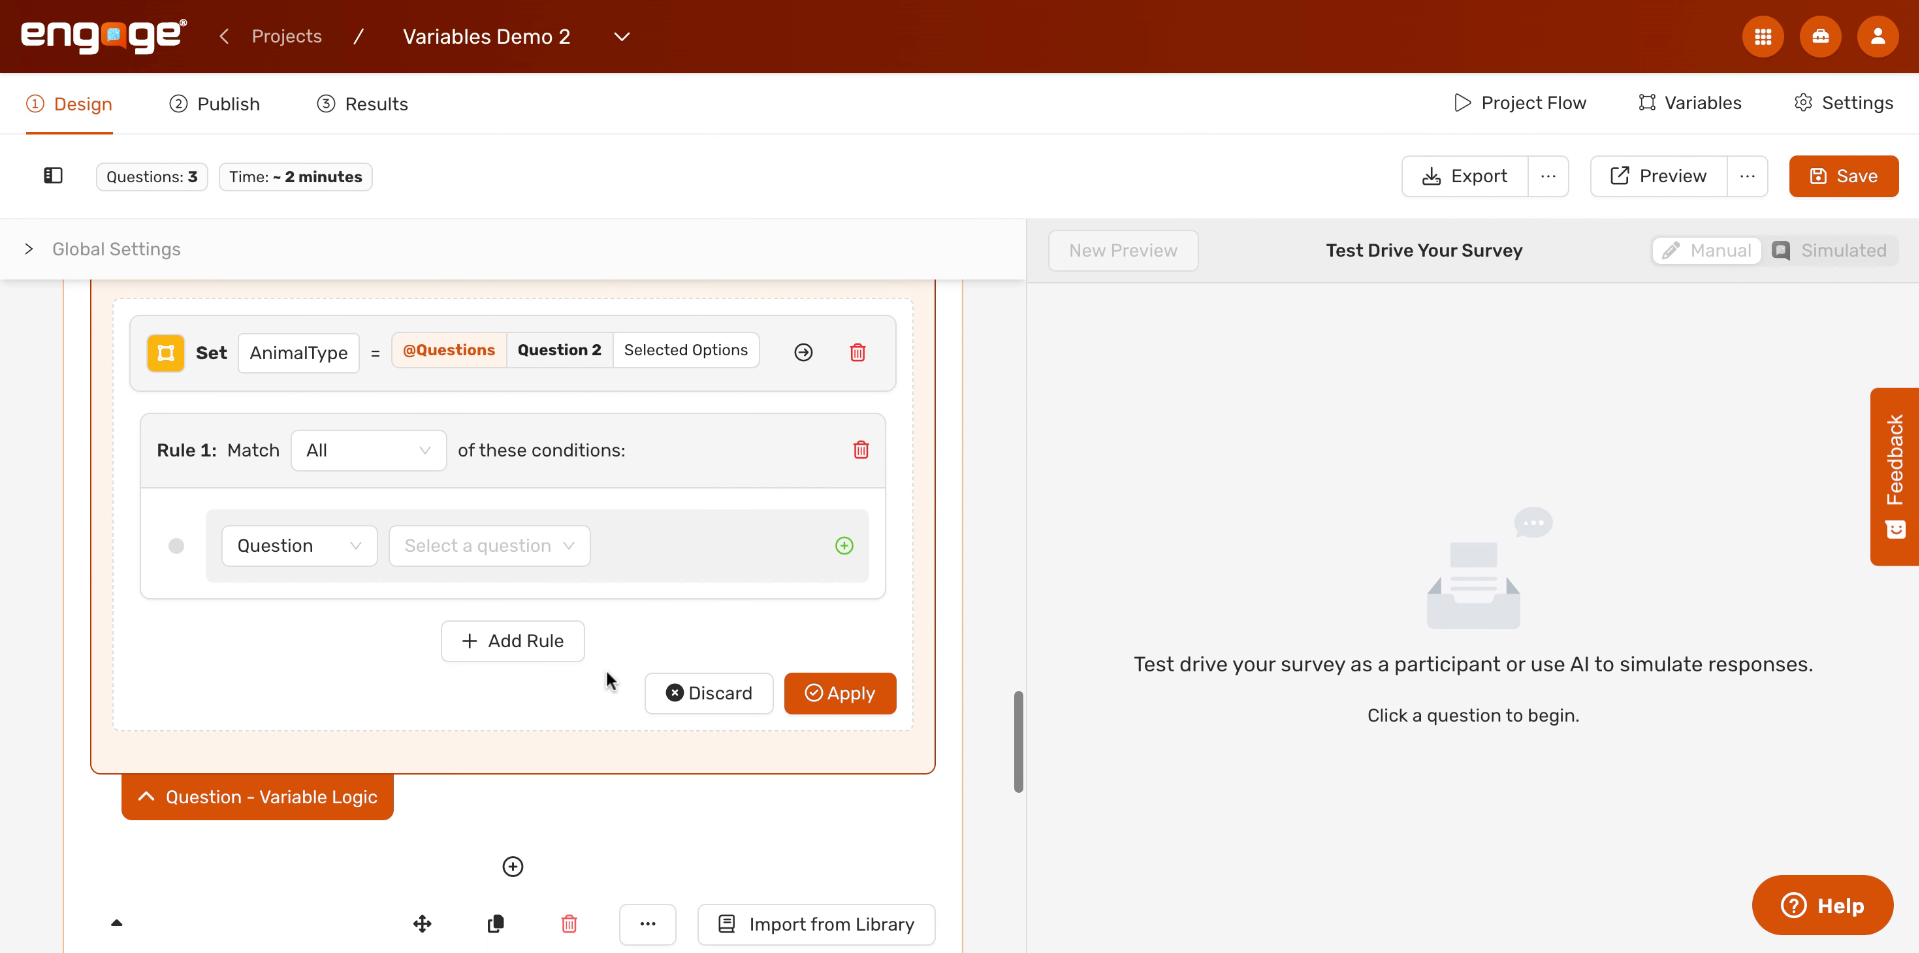Add a new item with circled plus below logic
The image size is (1919, 953).
coord(513,866)
